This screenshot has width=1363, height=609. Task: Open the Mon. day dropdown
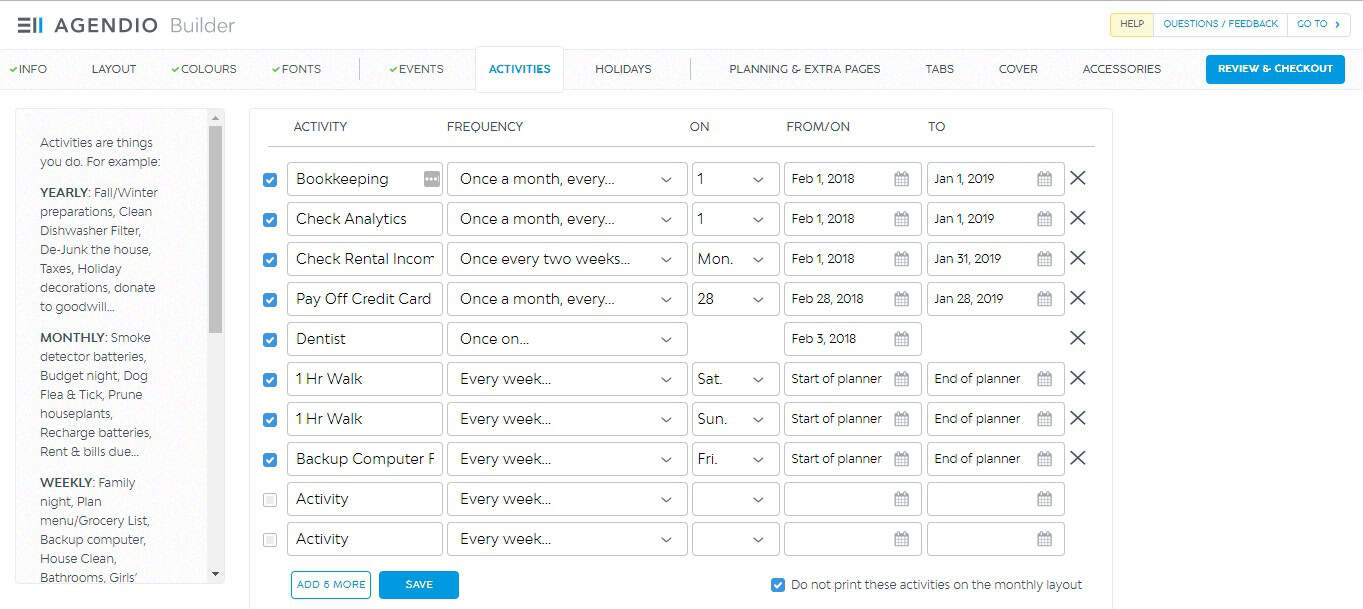[x=735, y=259]
